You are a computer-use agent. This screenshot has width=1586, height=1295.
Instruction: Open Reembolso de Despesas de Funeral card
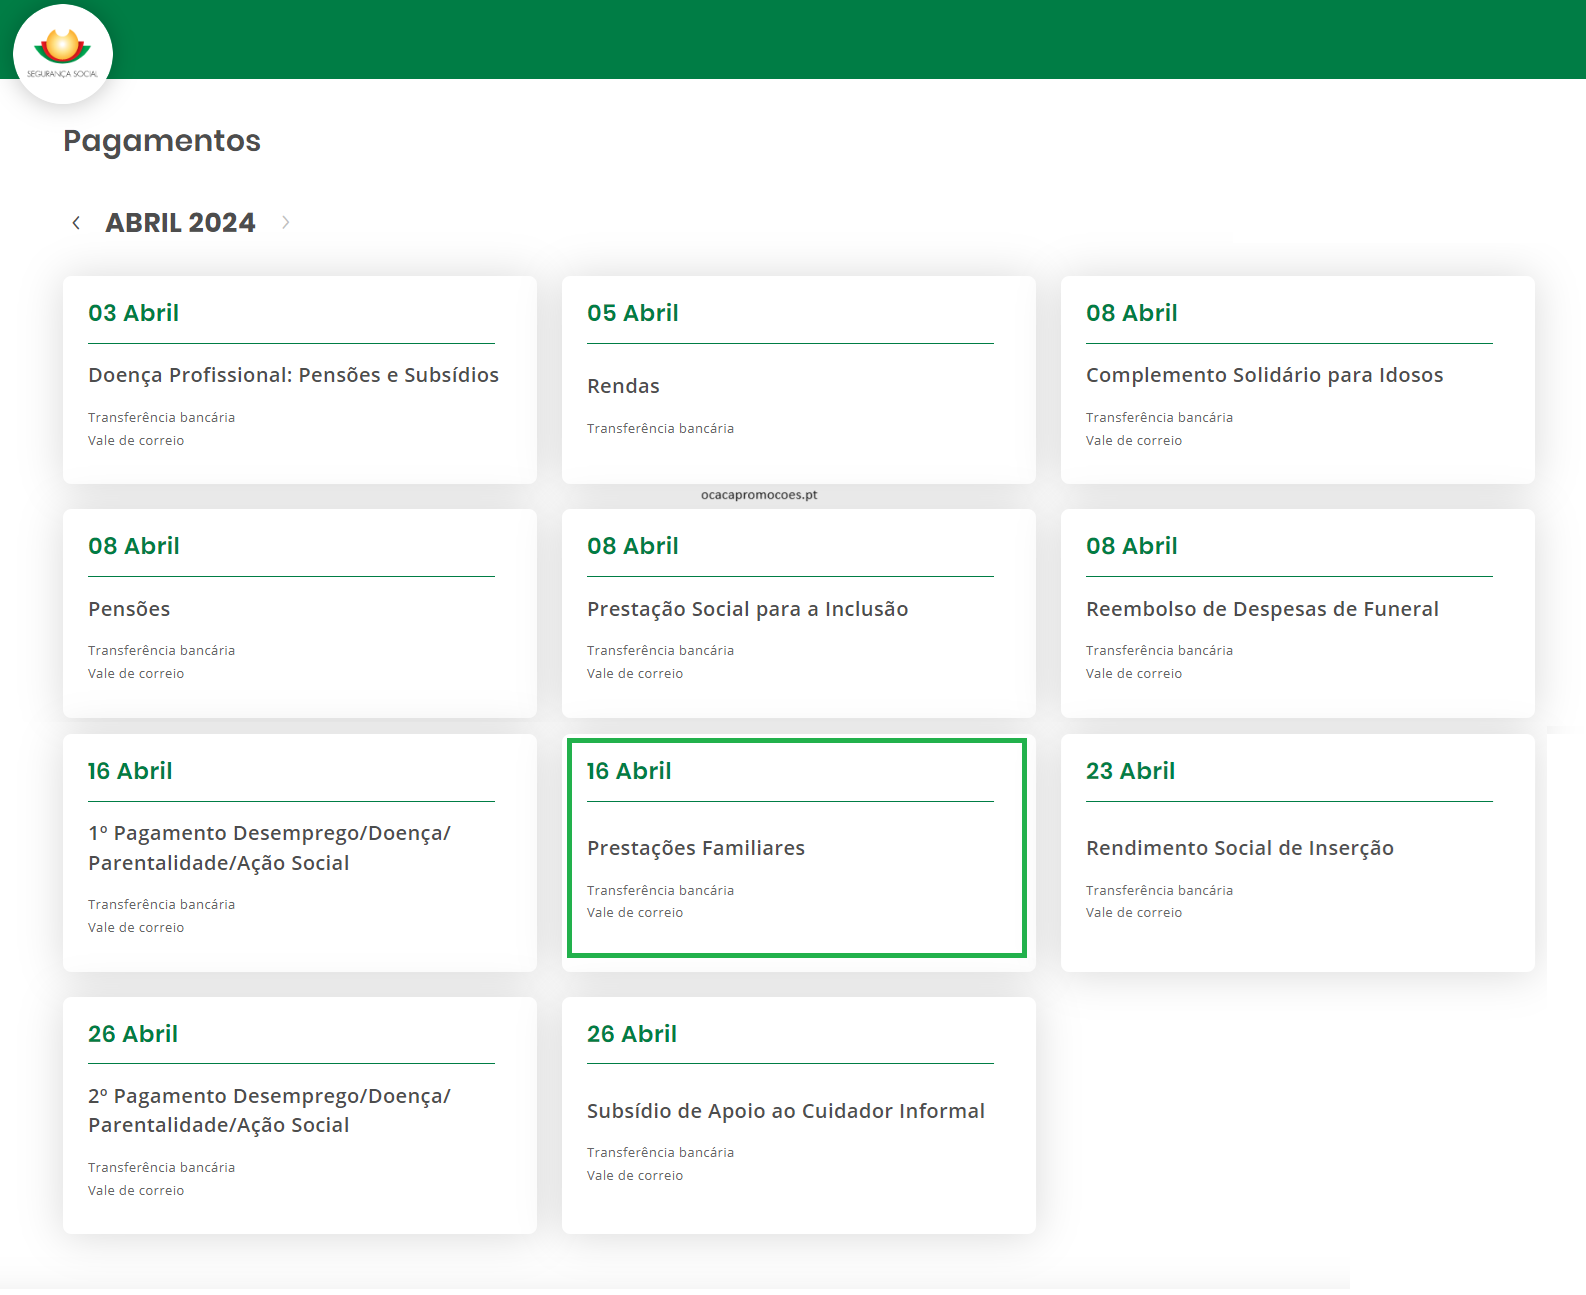1298,613
